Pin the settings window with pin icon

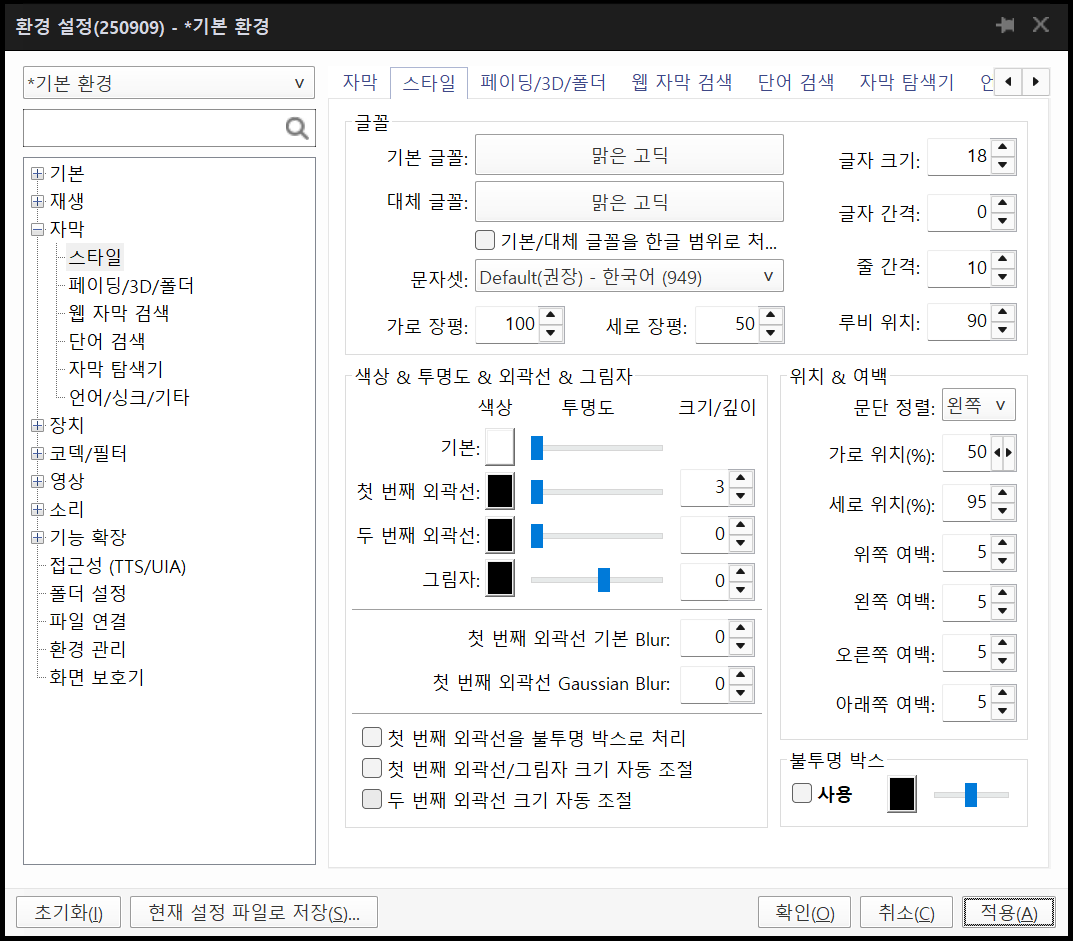coord(1005,25)
